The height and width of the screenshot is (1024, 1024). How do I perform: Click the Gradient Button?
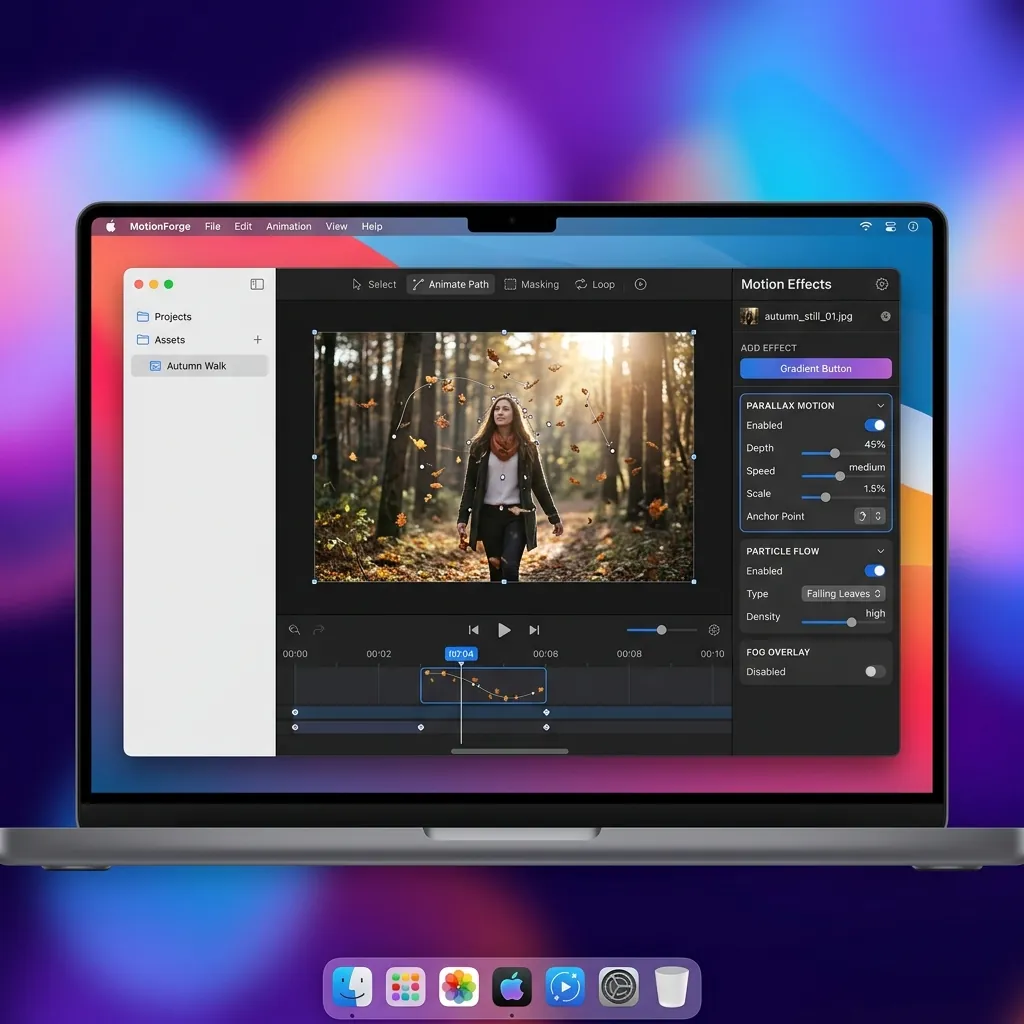816,368
